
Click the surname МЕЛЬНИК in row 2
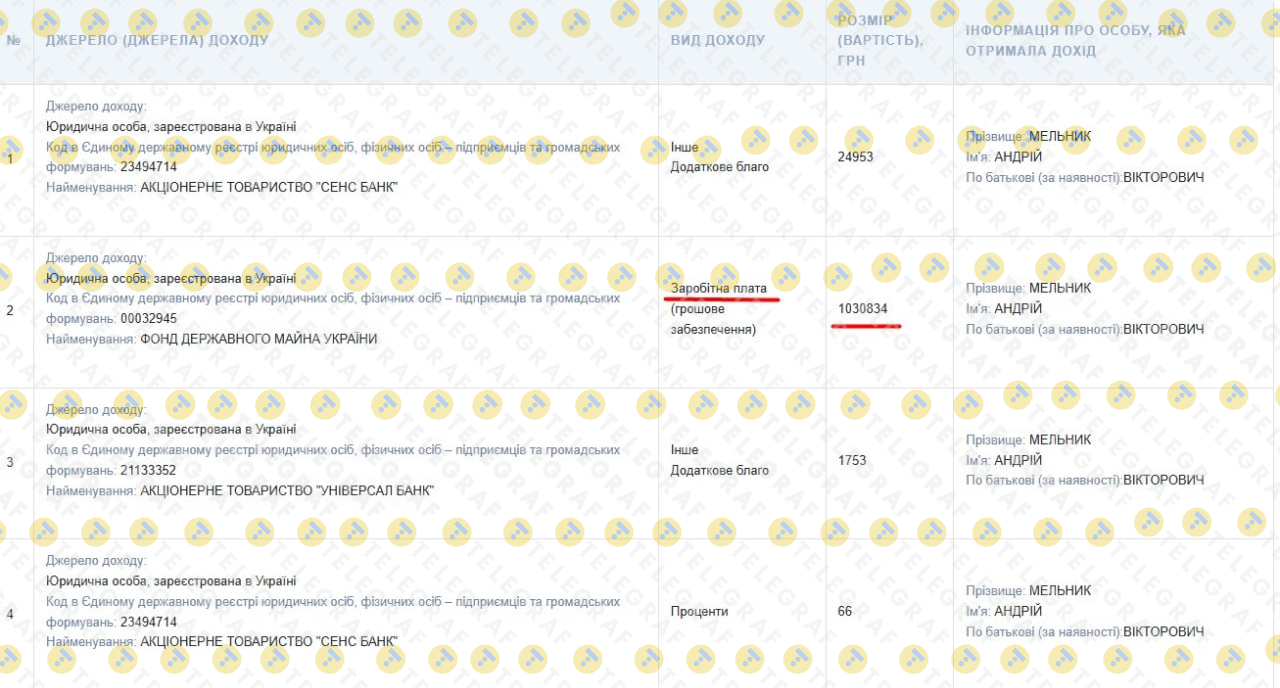click(1060, 288)
